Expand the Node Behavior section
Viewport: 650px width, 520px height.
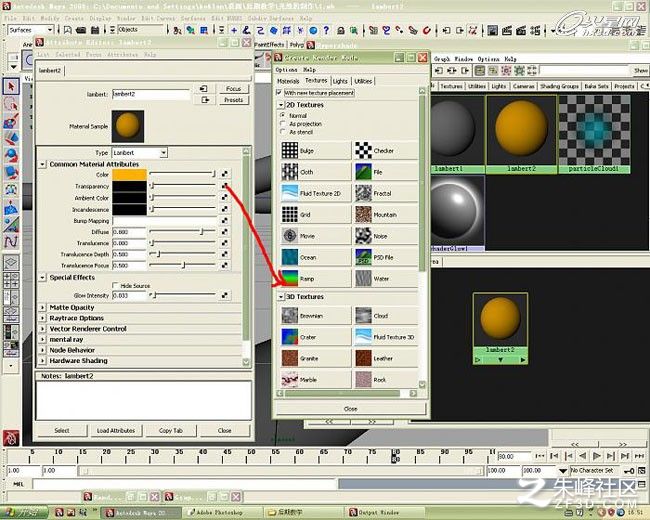point(42,350)
